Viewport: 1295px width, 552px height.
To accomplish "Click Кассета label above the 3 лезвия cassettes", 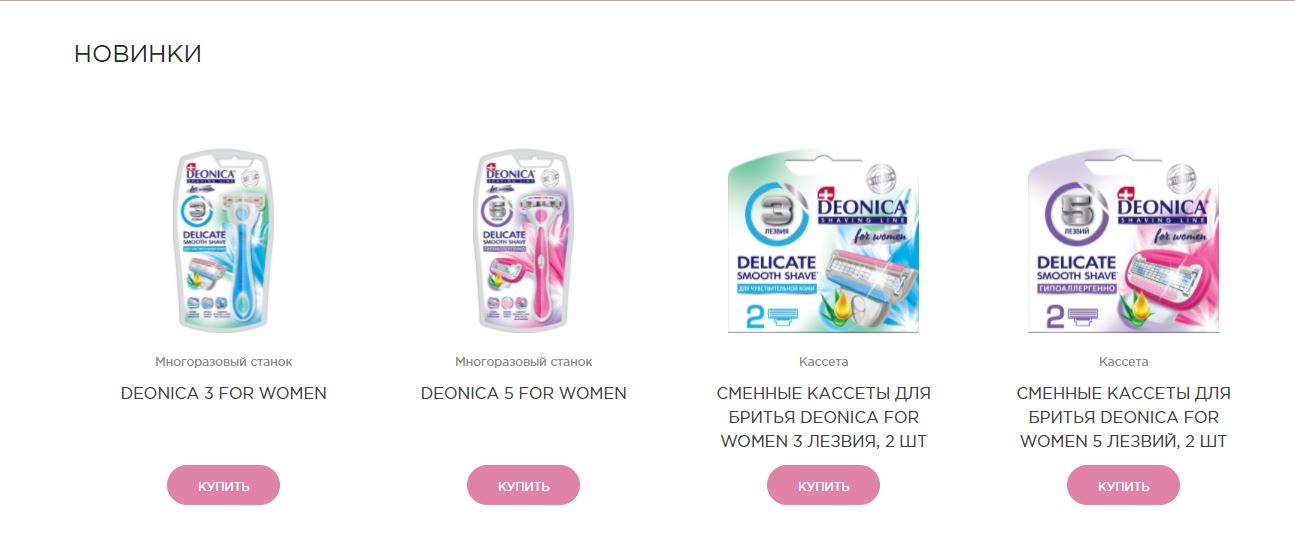I will tap(823, 361).
